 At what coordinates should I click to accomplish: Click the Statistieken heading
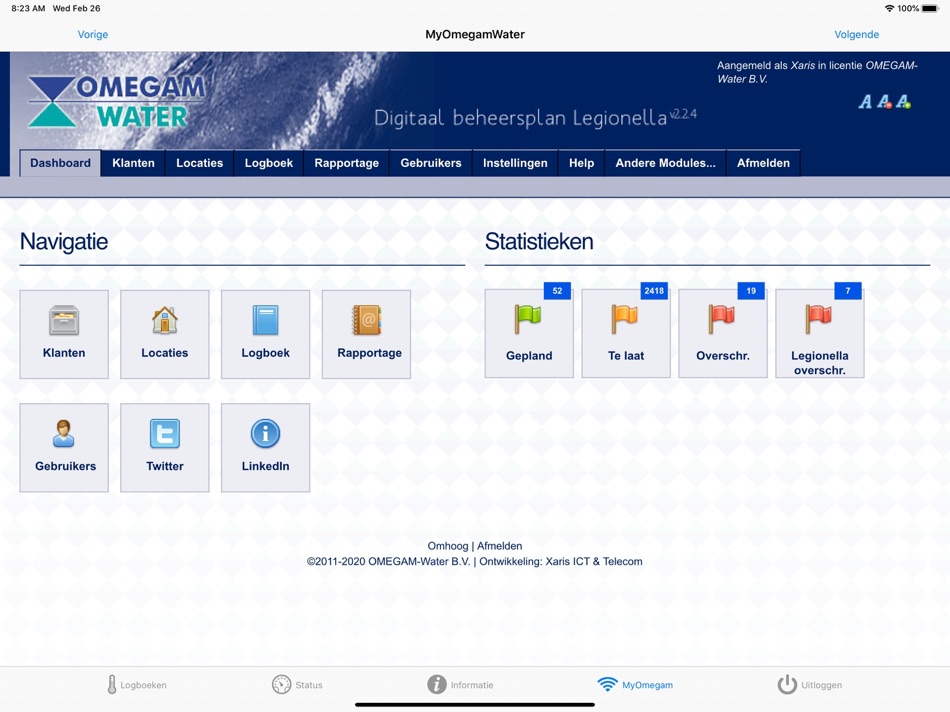(539, 242)
